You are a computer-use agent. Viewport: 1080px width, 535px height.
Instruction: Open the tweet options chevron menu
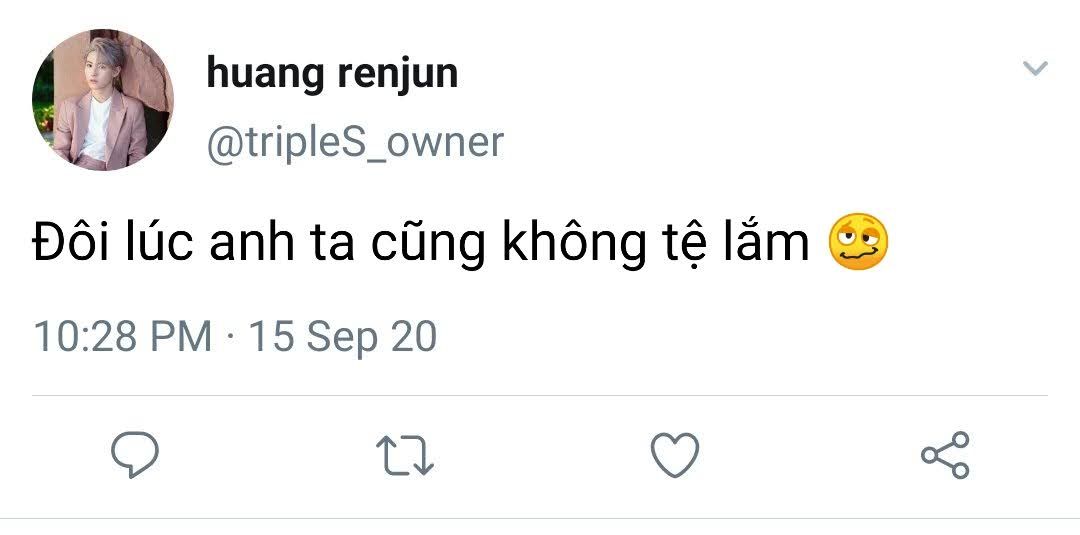coord(1035,67)
